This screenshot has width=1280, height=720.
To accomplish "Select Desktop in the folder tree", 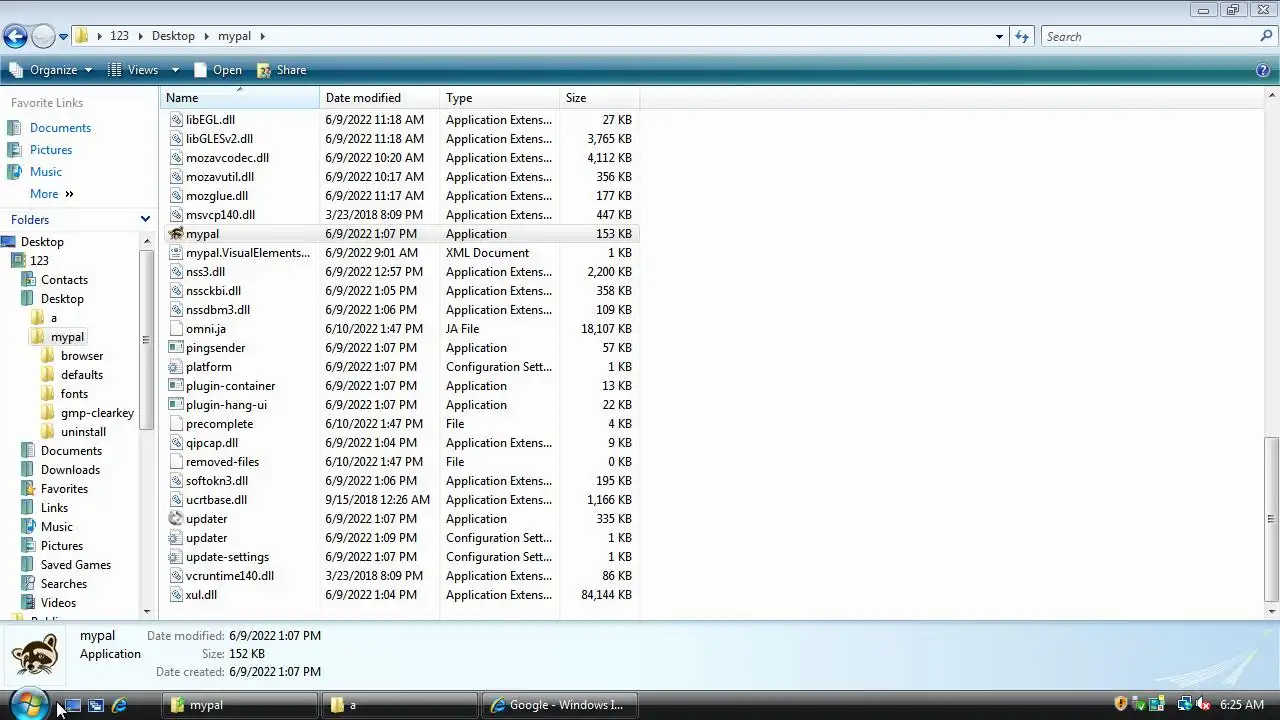I will 42,242.
